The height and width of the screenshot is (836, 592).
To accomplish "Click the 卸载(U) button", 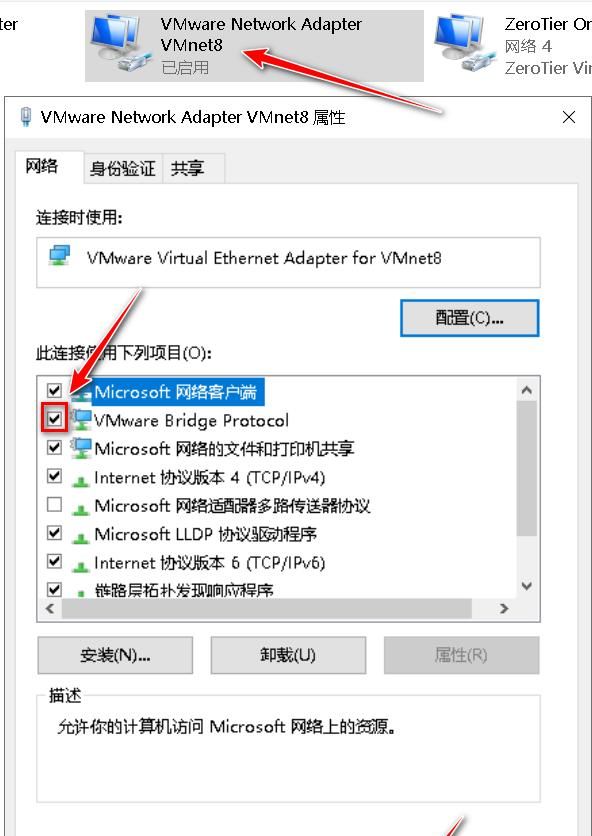I will [289, 655].
